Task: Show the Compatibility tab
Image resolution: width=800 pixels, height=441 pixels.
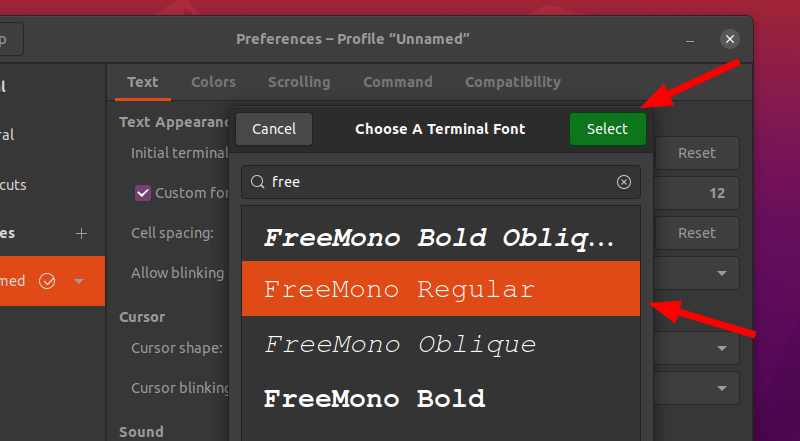Action: [x=512, y=82]
